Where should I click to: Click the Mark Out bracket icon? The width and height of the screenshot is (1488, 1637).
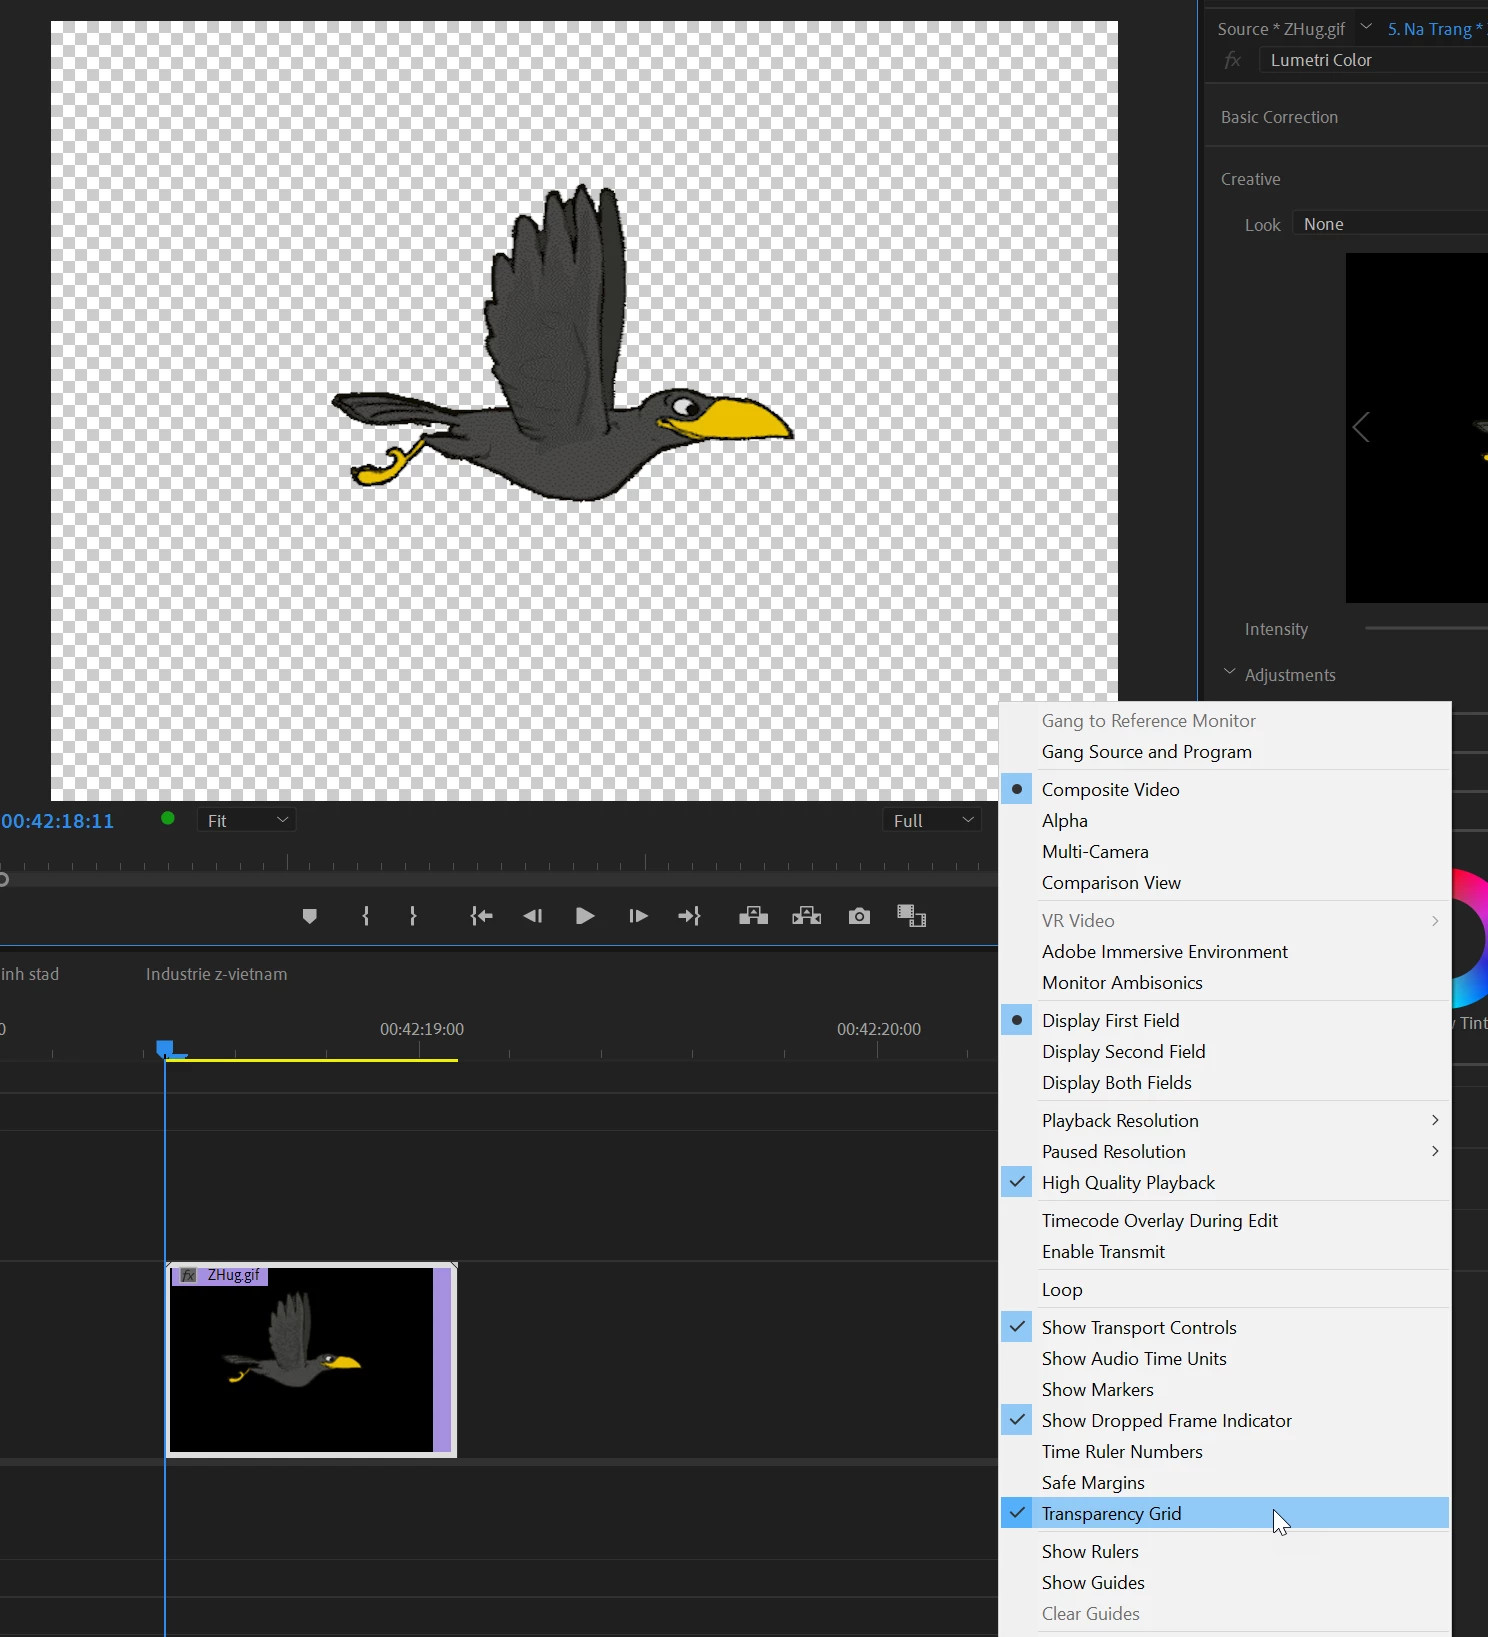(413, 916)
